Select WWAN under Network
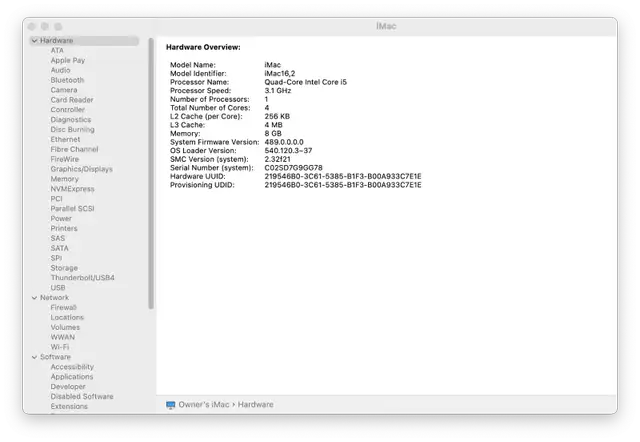The height and width of the screenshot is (442, 640). [62, 338]
